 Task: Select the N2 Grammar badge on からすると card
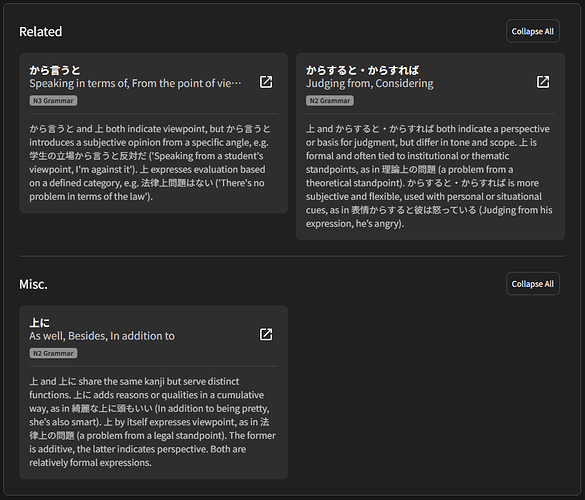330,101
